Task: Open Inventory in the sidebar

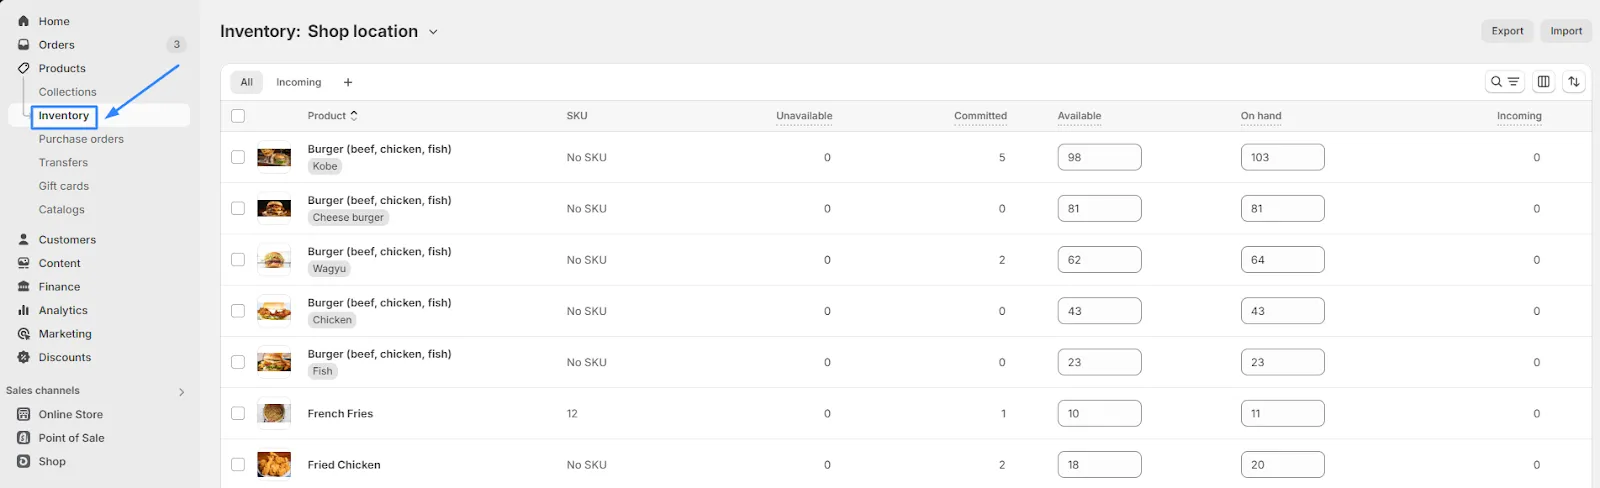Action: click(x=64, y=116)
